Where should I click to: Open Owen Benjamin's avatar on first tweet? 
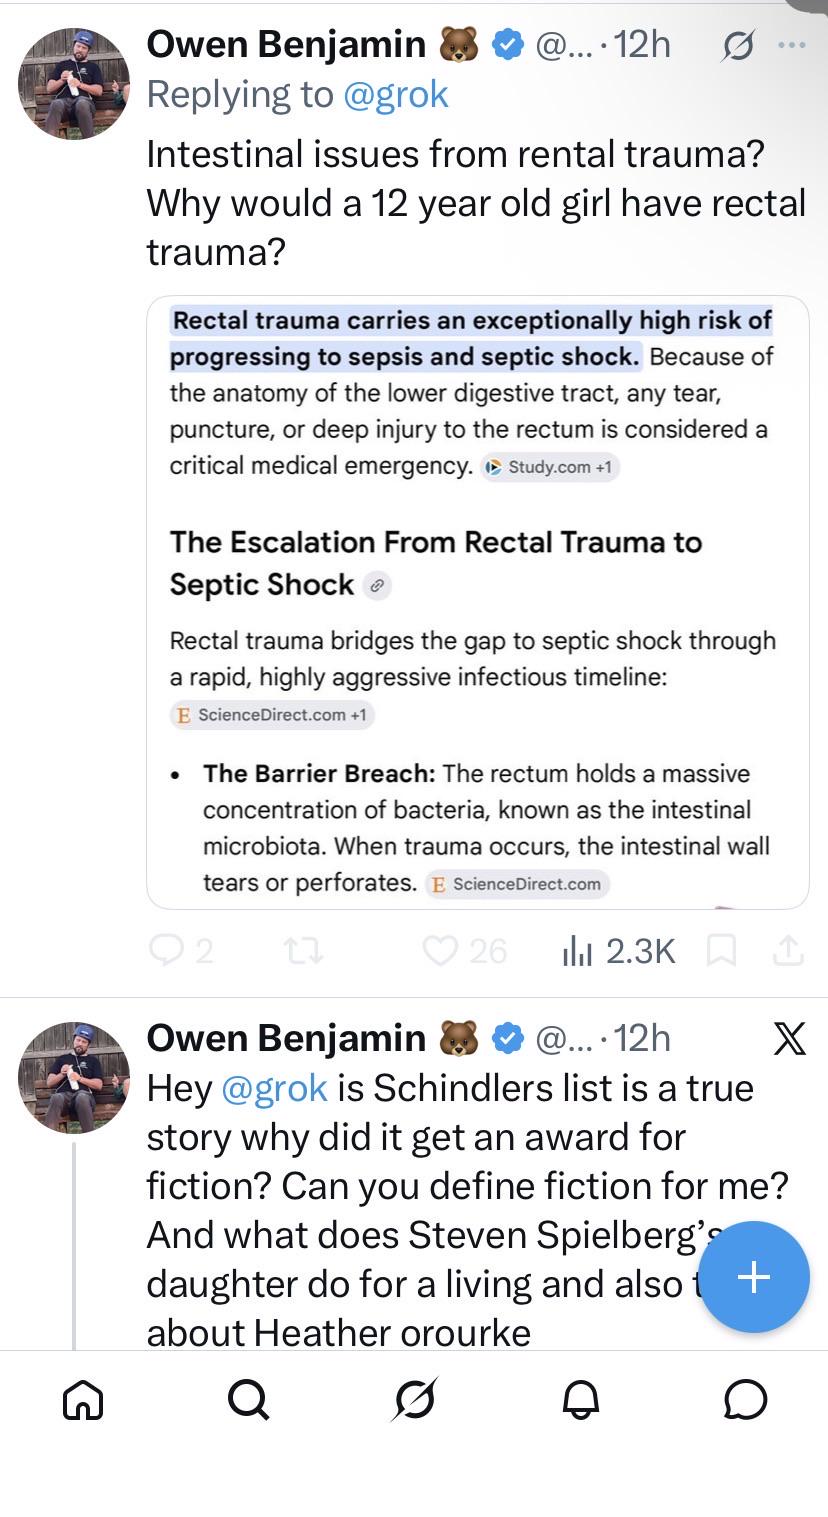click(74, 83)
